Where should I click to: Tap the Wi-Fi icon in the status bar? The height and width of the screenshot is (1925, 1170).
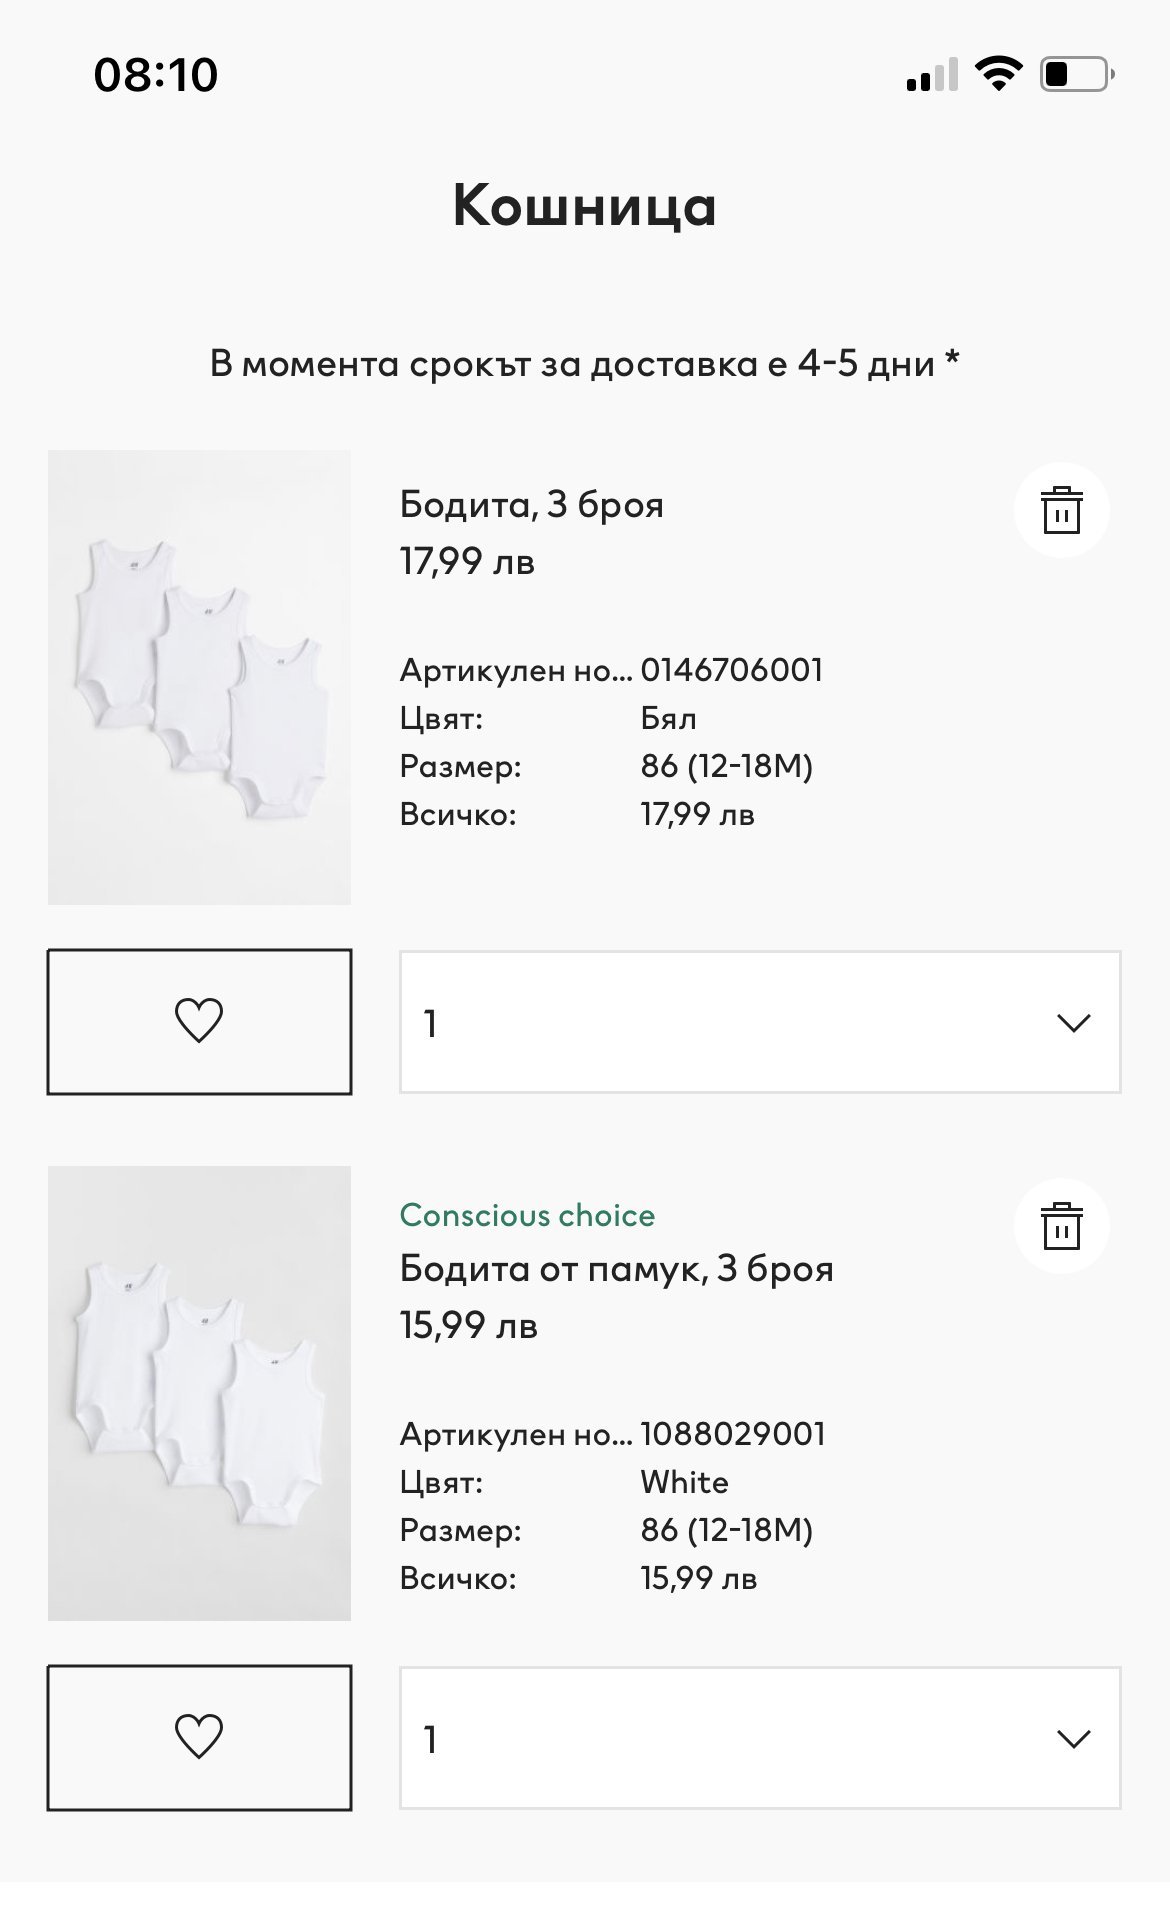pos(997,74)
